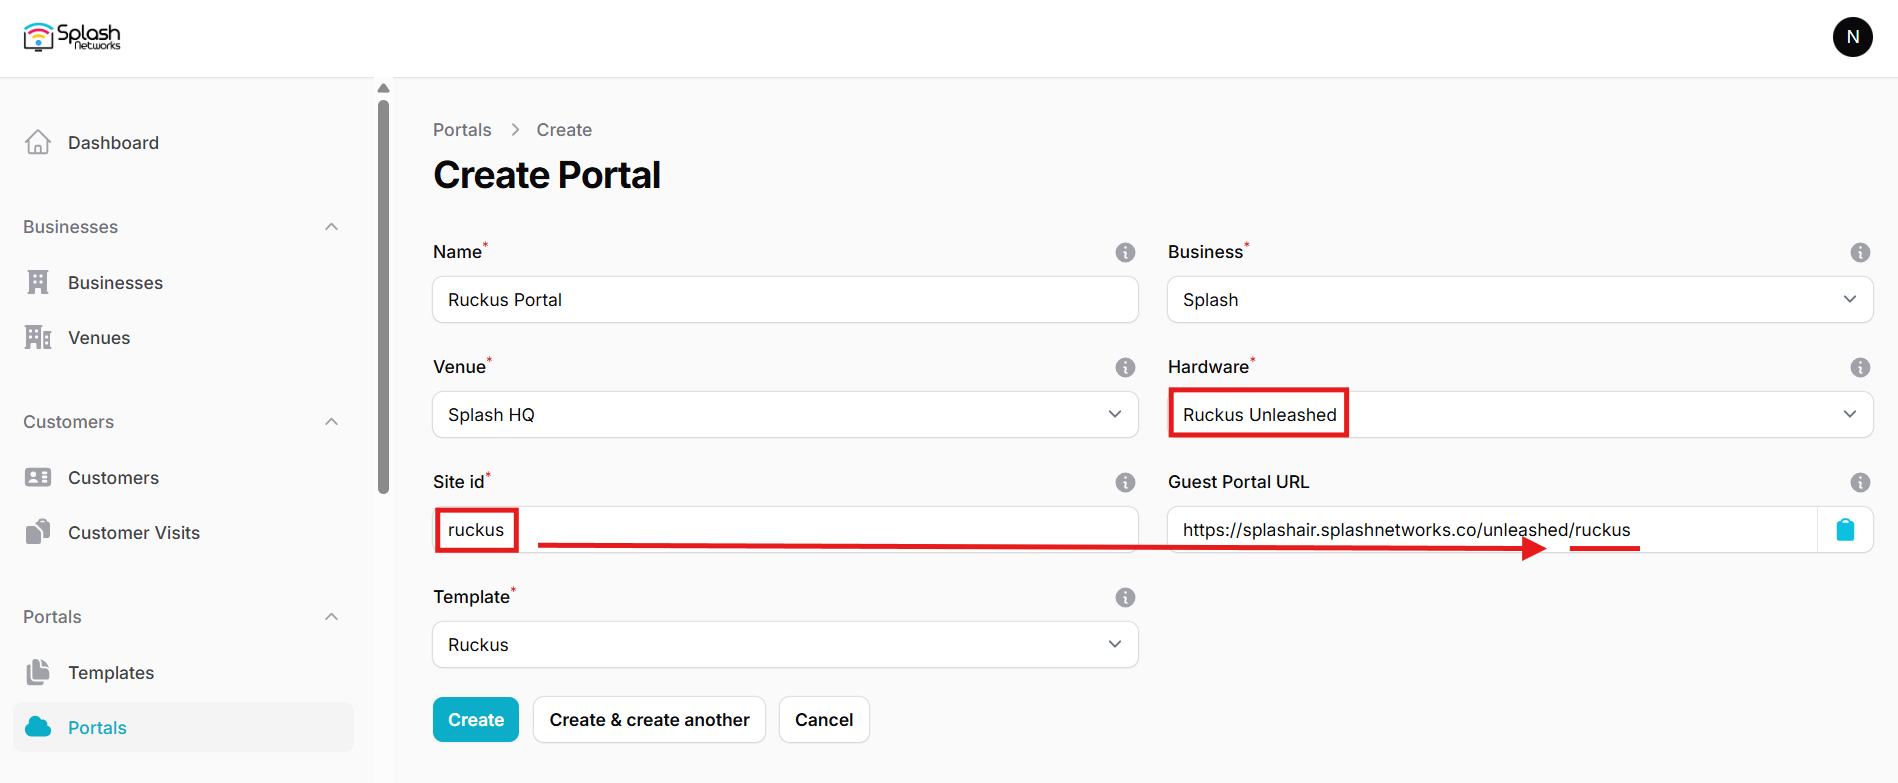Click the Create button
The width and height of the screenshot is (1898, 783).
pyautogui.click(x=475, y=720)
